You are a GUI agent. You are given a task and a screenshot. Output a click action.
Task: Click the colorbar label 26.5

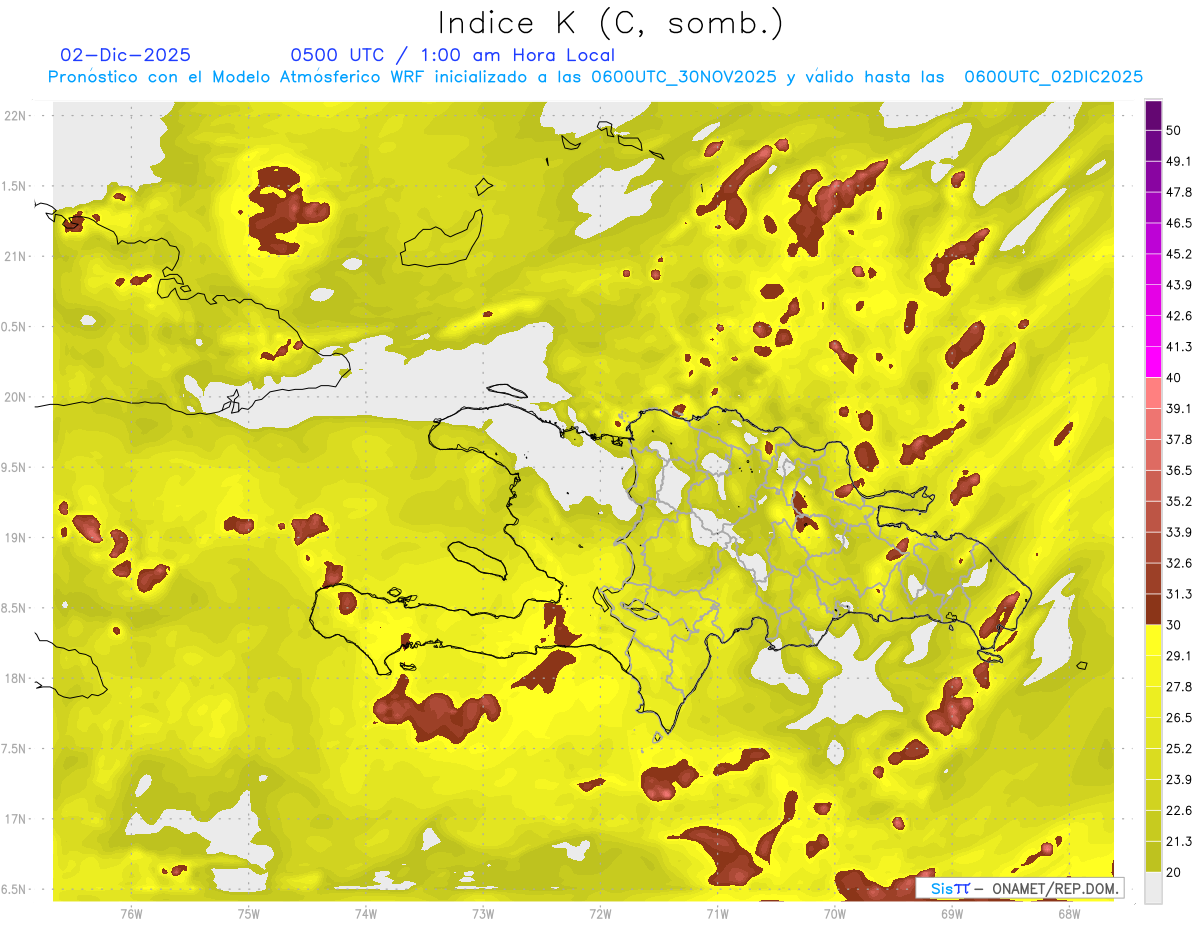[x=1179, y=718]
